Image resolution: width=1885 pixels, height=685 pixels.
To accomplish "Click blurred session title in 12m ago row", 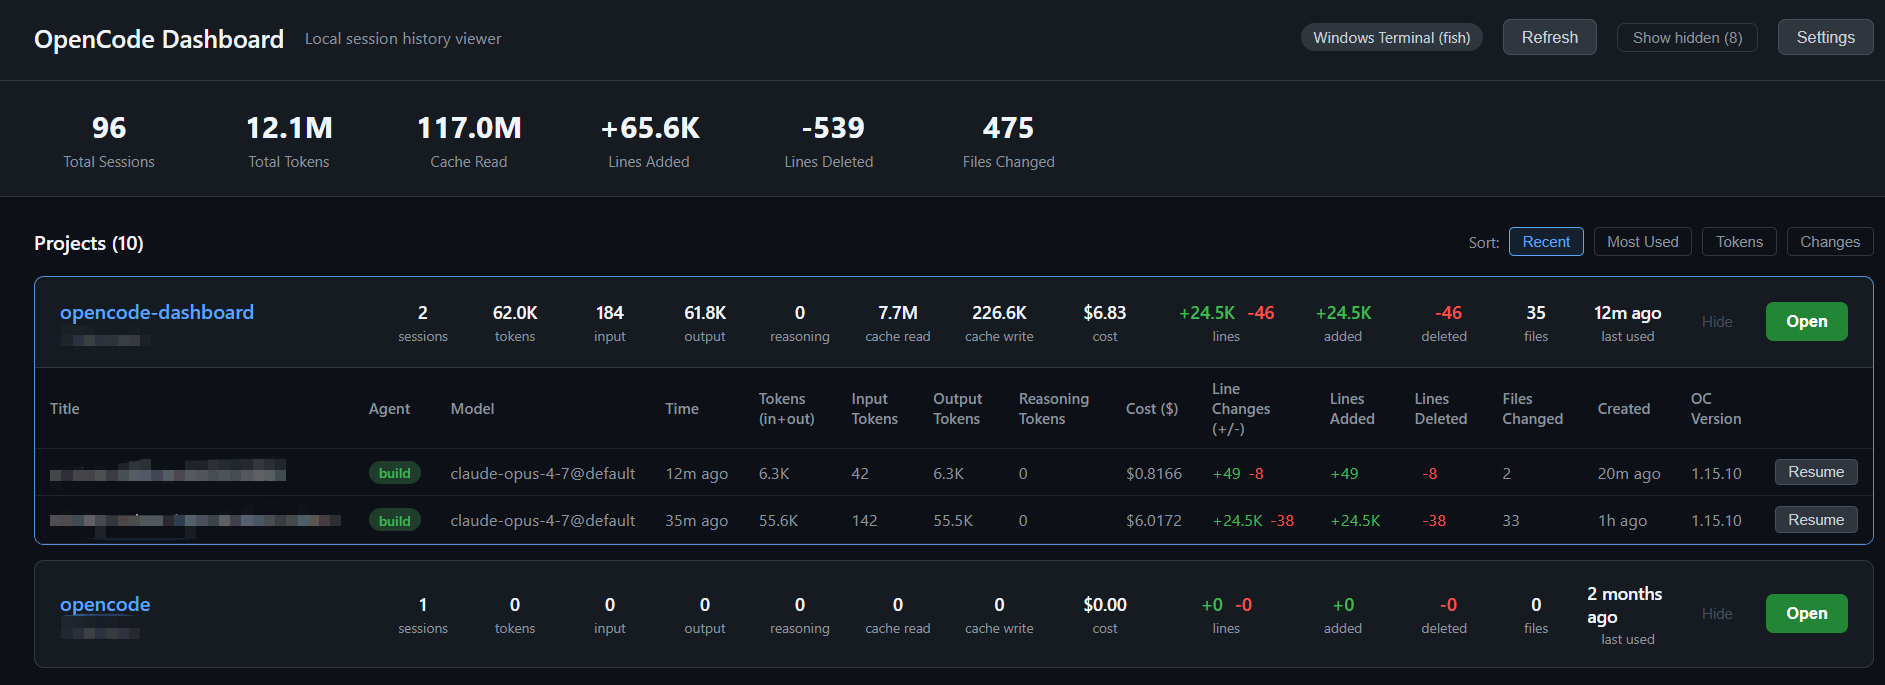I will coord(168,470).
